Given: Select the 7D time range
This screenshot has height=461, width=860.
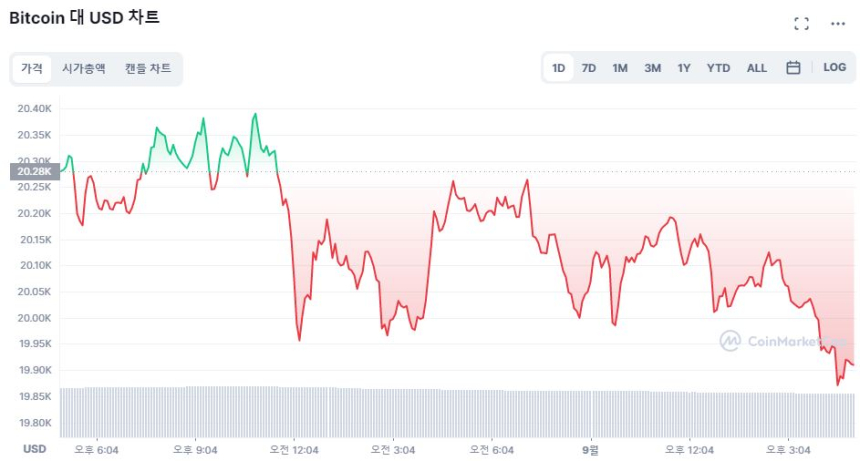Looking at the screenshot, I should tap(589, 68).
